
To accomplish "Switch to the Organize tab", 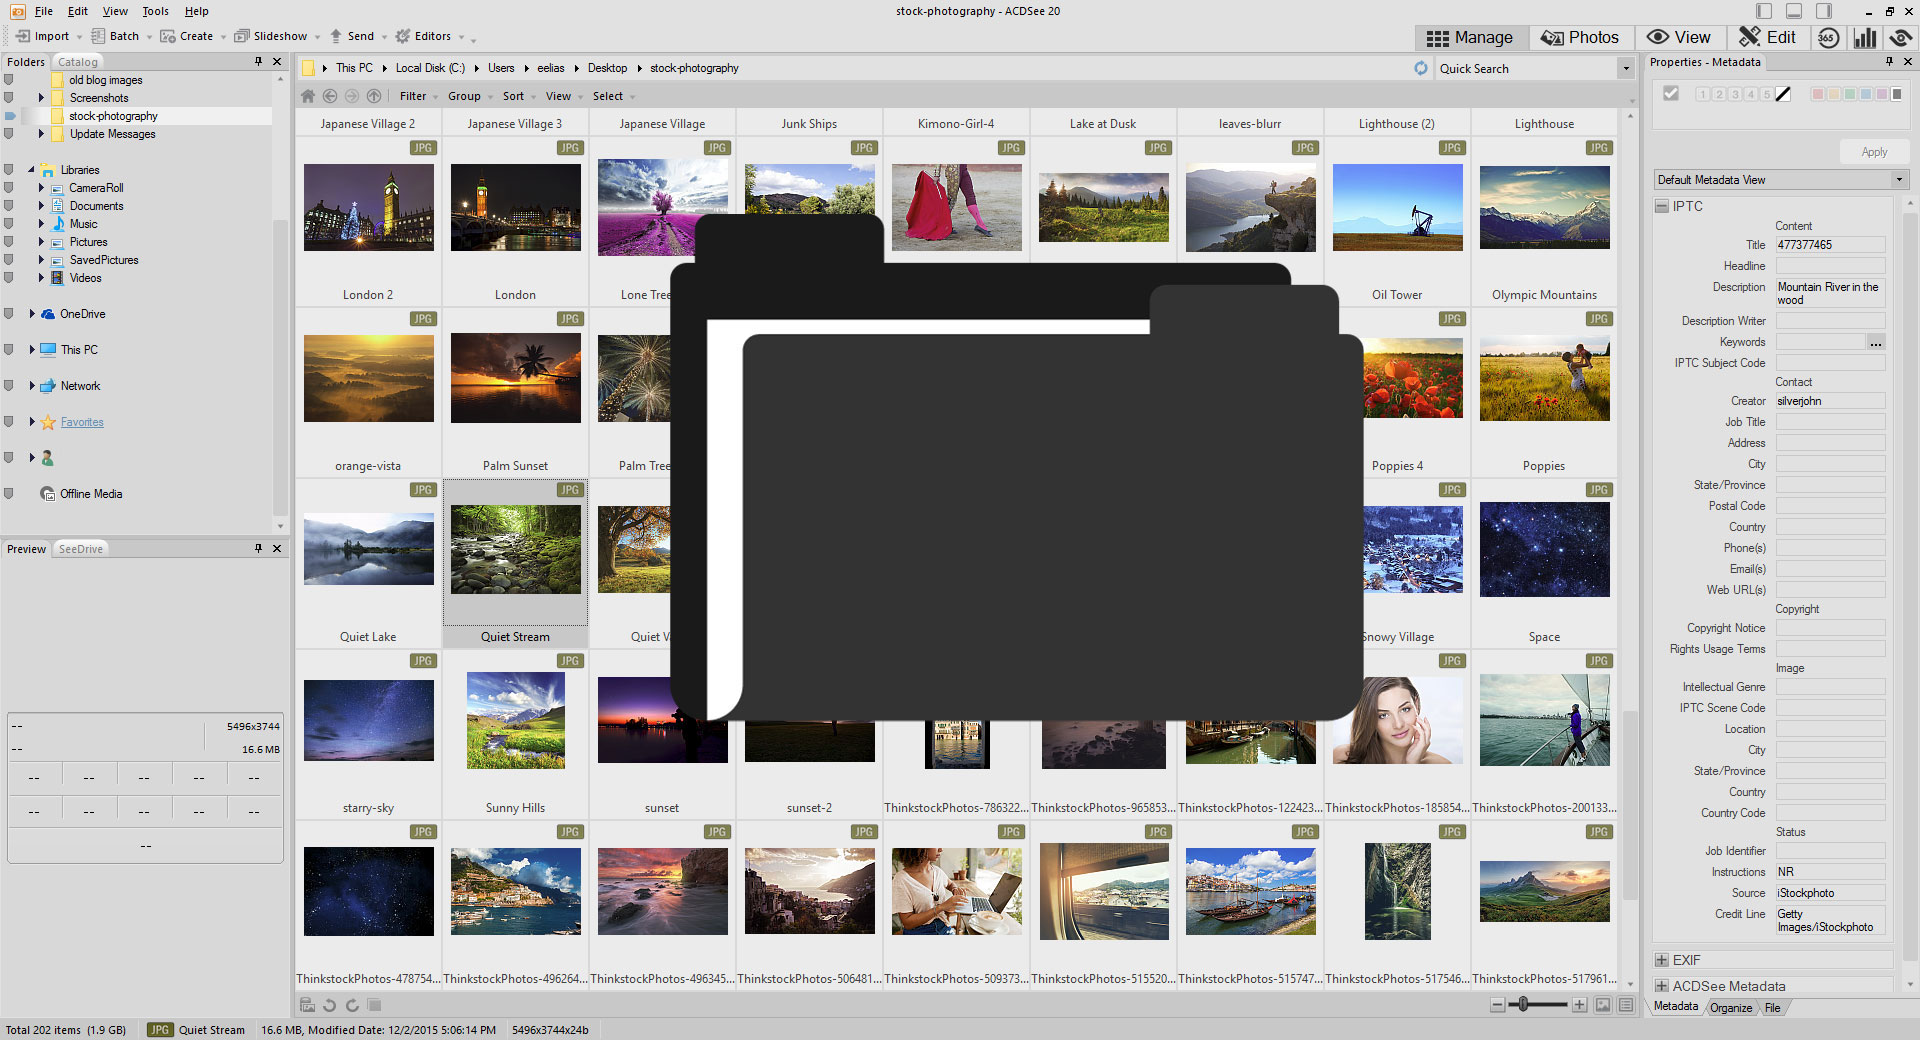I will pos(1731,1008).
